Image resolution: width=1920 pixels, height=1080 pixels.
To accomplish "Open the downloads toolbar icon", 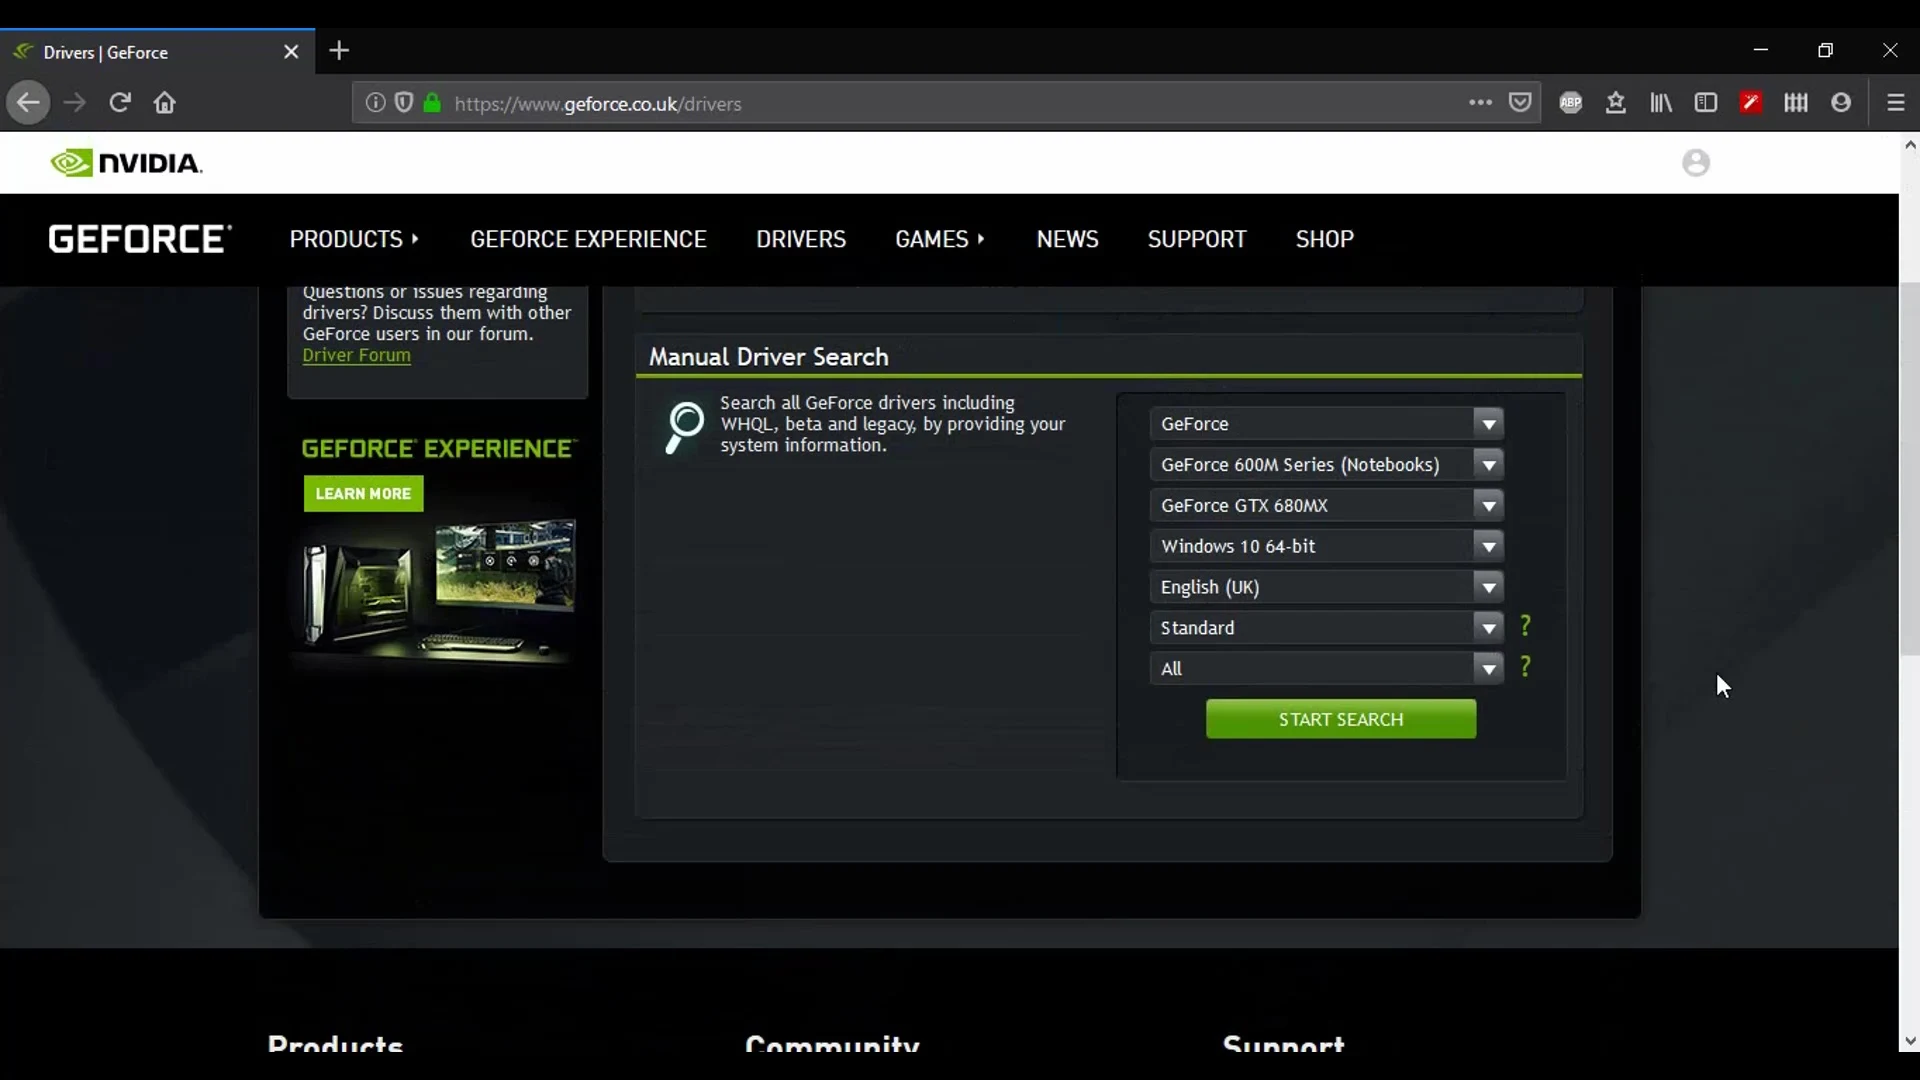I will click(x=1616, y=103).
